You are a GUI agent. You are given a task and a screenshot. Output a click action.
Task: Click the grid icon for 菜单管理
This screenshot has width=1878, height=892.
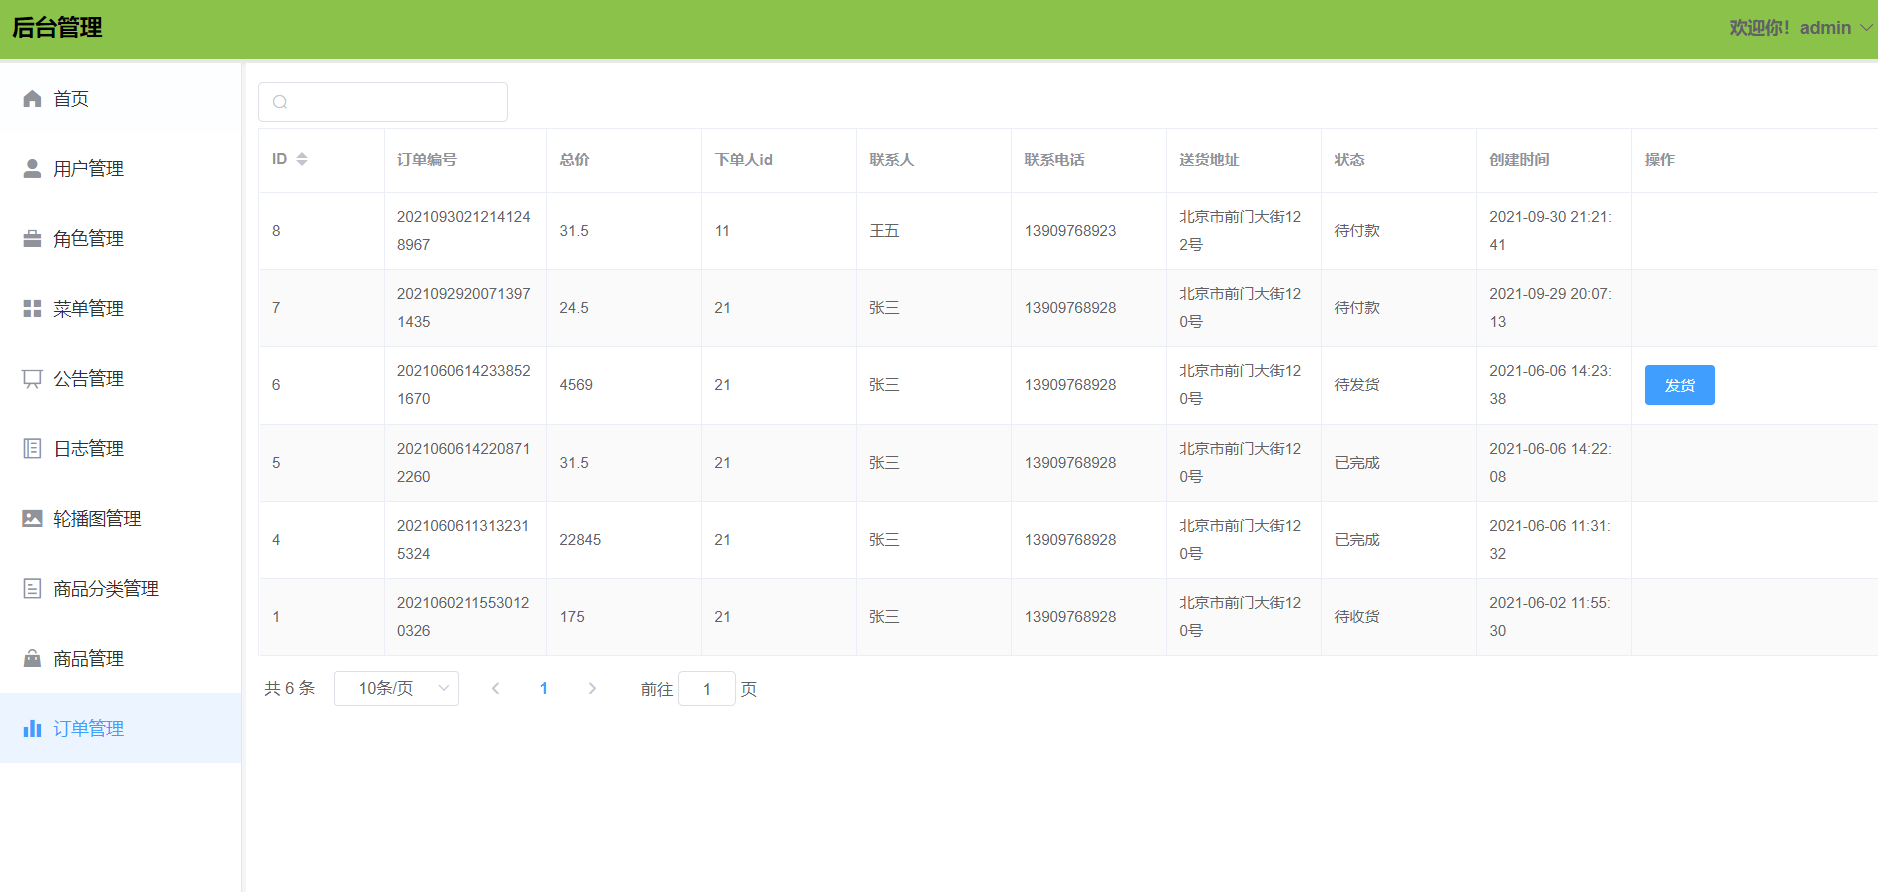(32, 308)
